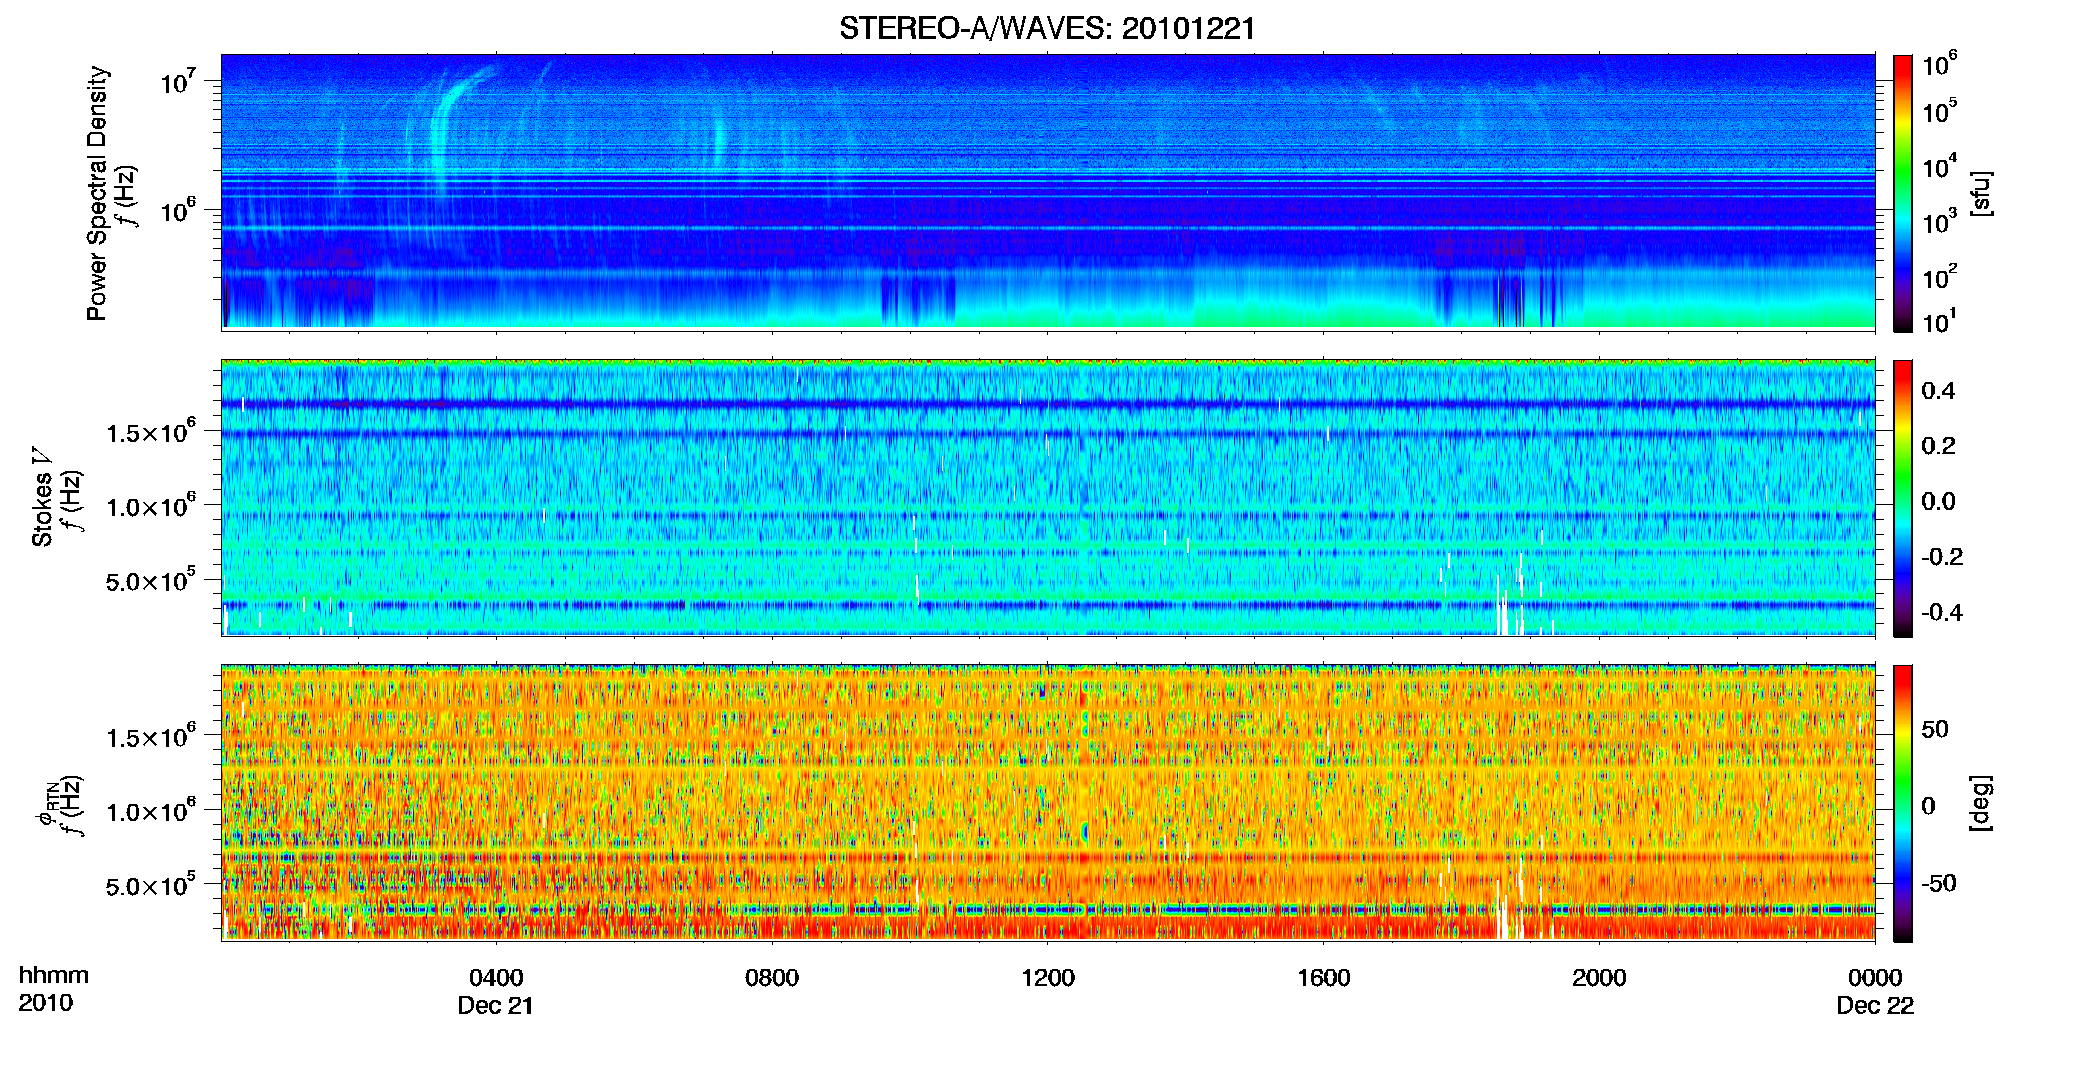Click the "hhmm" time axis label
Image resolution: width=2096 pixels, height=1080 pixels.
(x=54, y=976)
